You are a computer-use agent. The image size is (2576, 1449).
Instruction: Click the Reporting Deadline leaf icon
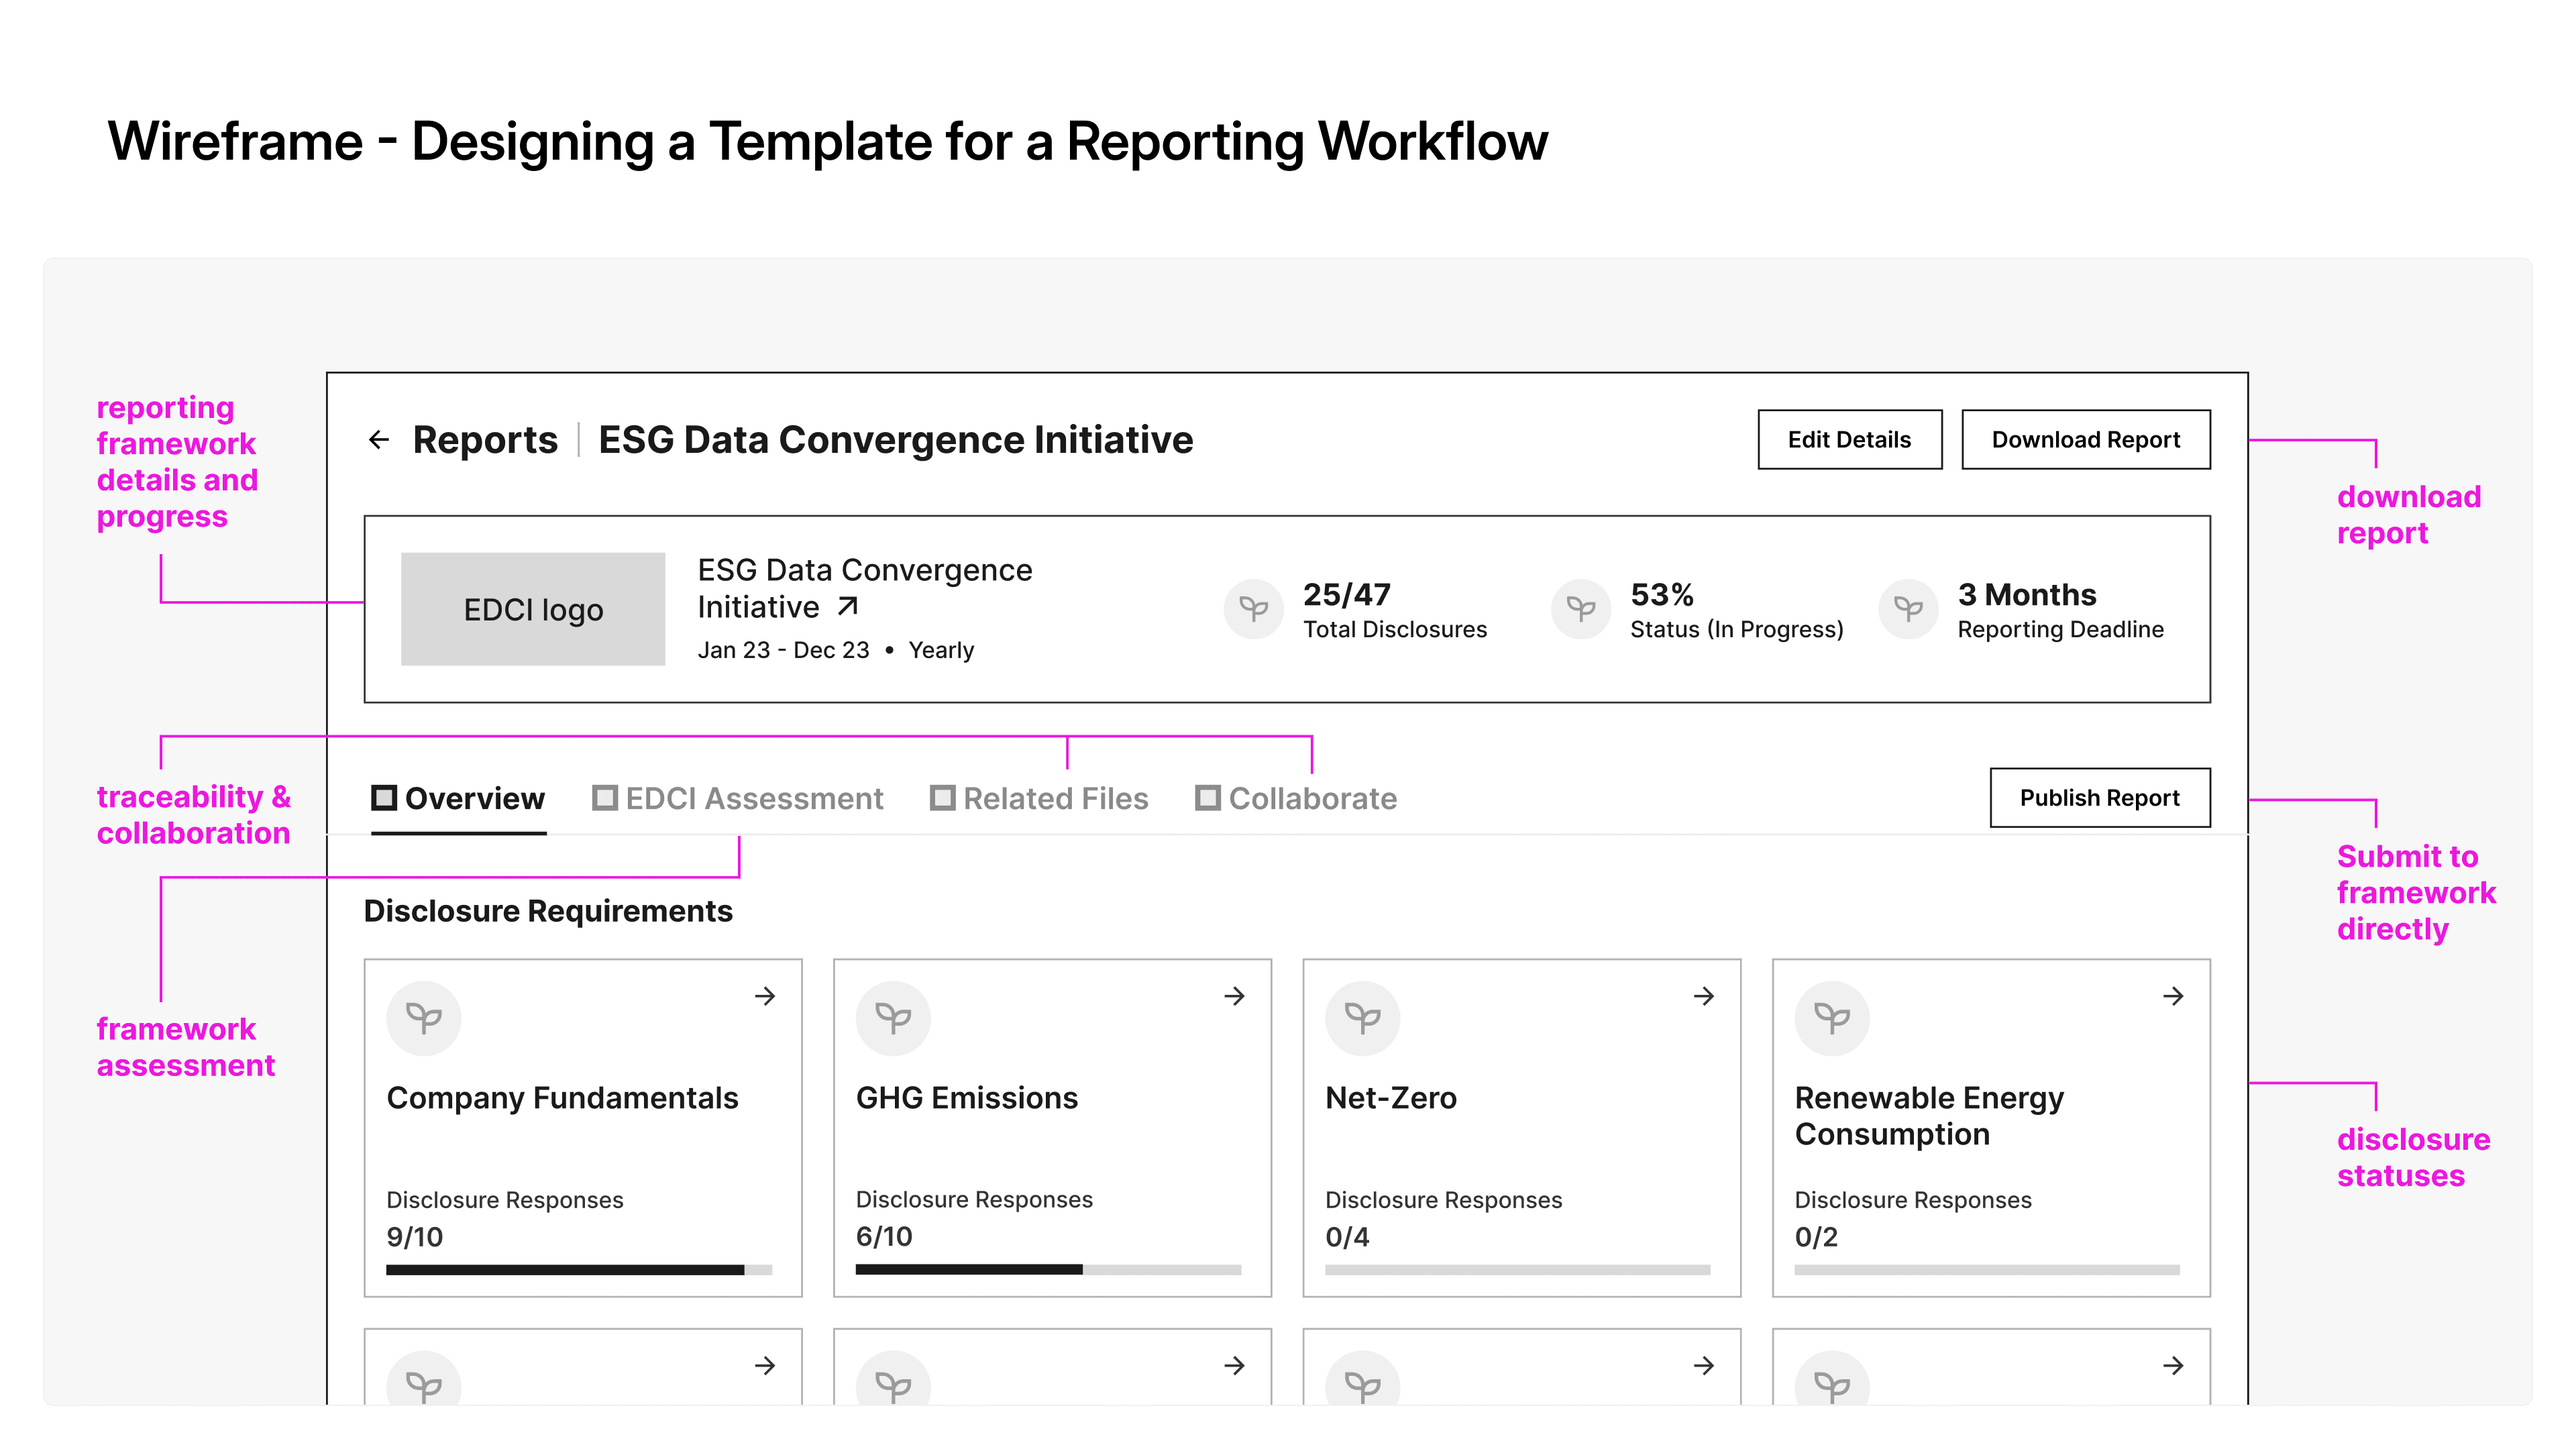1908,608
